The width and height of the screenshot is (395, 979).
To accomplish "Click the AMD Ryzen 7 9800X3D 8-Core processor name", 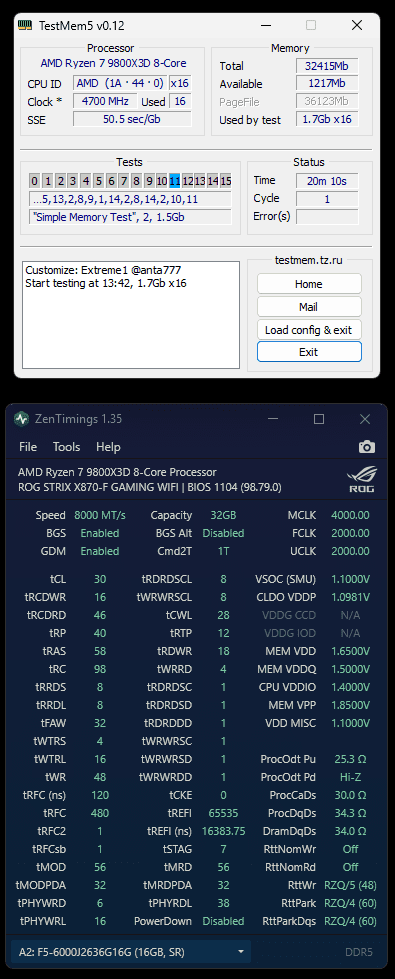I will [x=113, y=63].
